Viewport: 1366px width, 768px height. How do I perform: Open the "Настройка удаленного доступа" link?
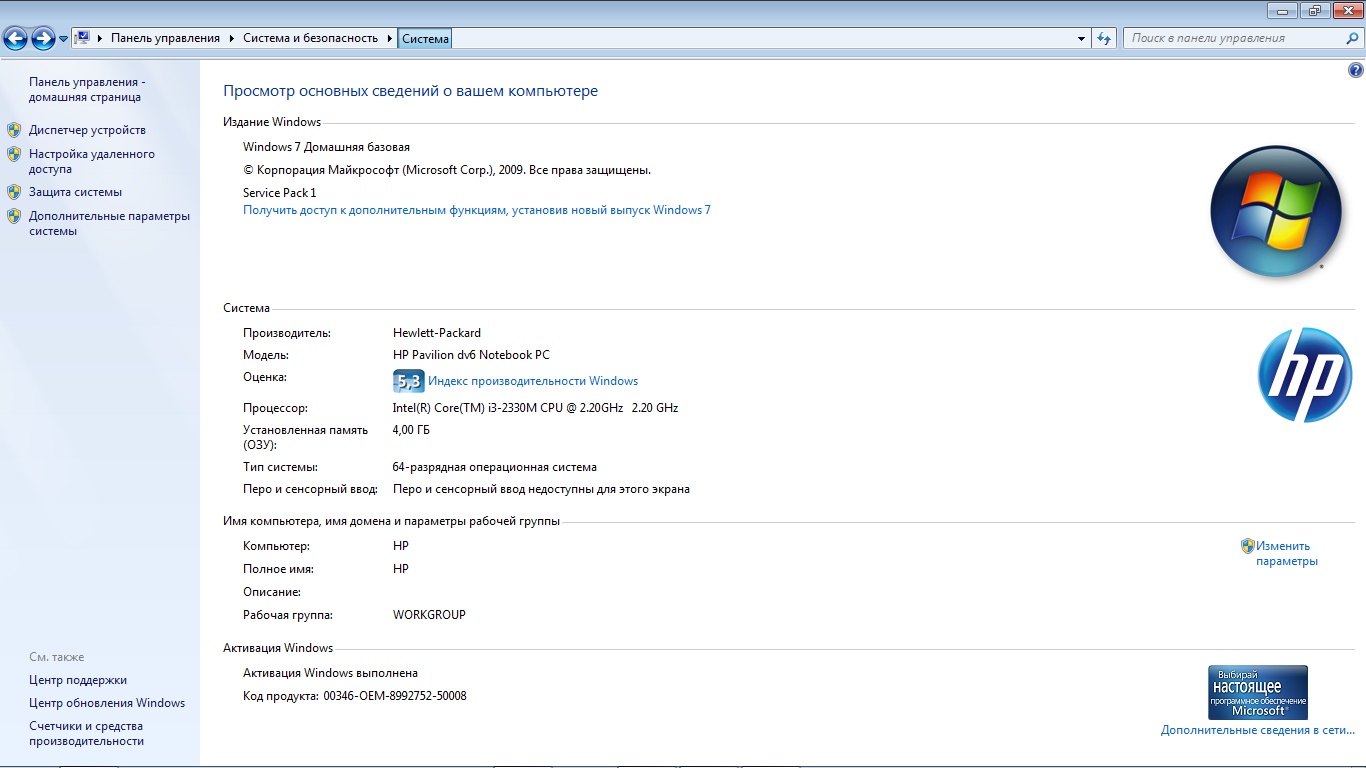pyautogui.click(x=92, y=162)
